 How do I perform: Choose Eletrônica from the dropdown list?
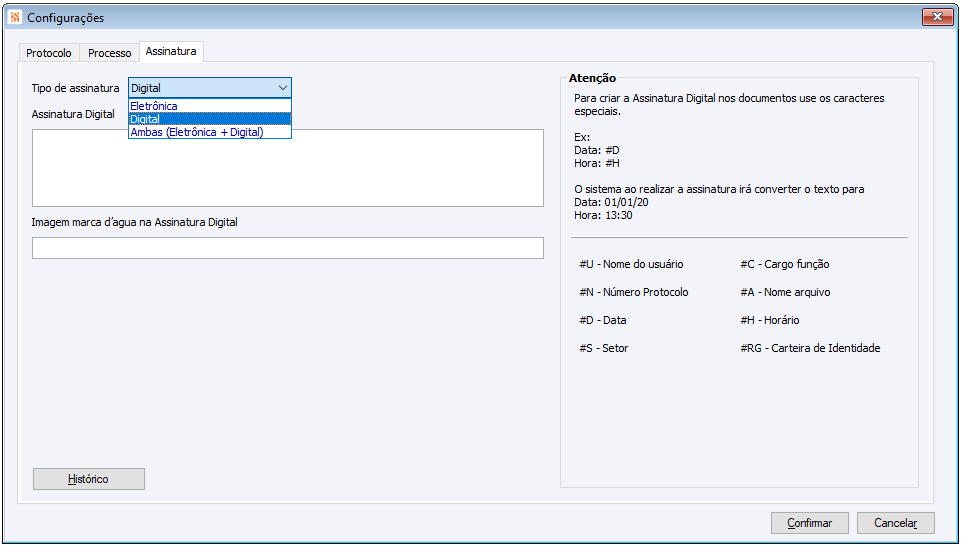pos(210,106)
